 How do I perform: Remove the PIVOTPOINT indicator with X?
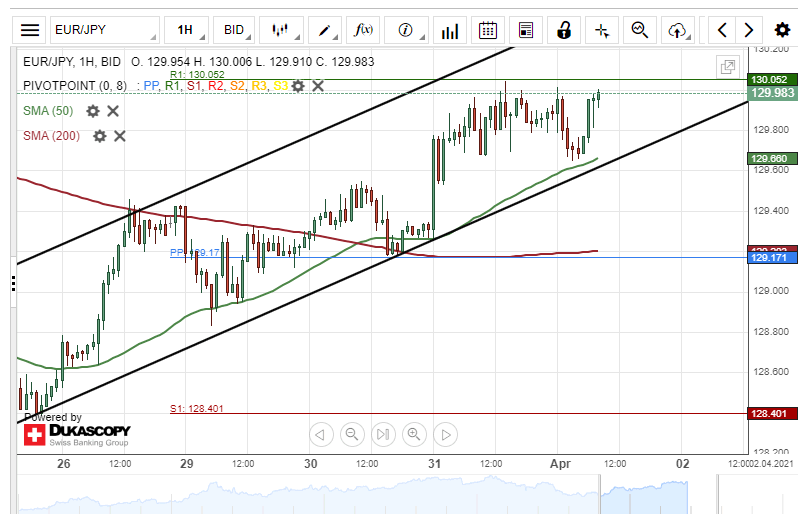point(318,86)
